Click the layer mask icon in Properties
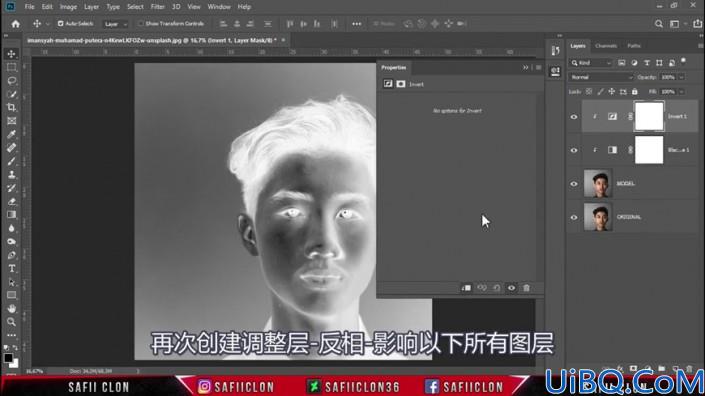This screenshot has width=705, height=396. 401,84
